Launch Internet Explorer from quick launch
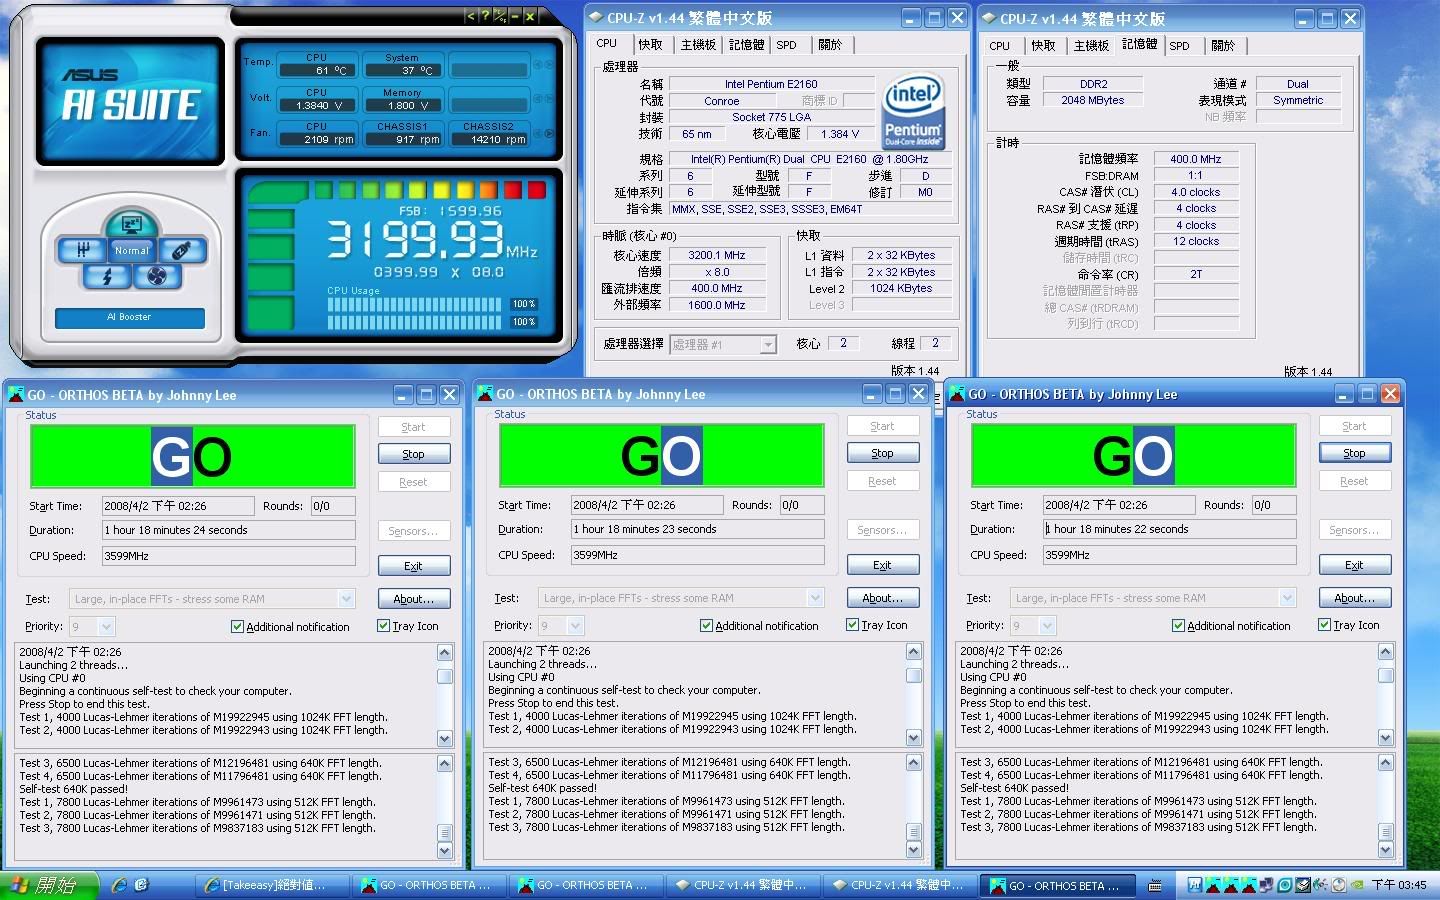Image resolution: width=1440 pixels, height=900 pixels. (120, 885)
